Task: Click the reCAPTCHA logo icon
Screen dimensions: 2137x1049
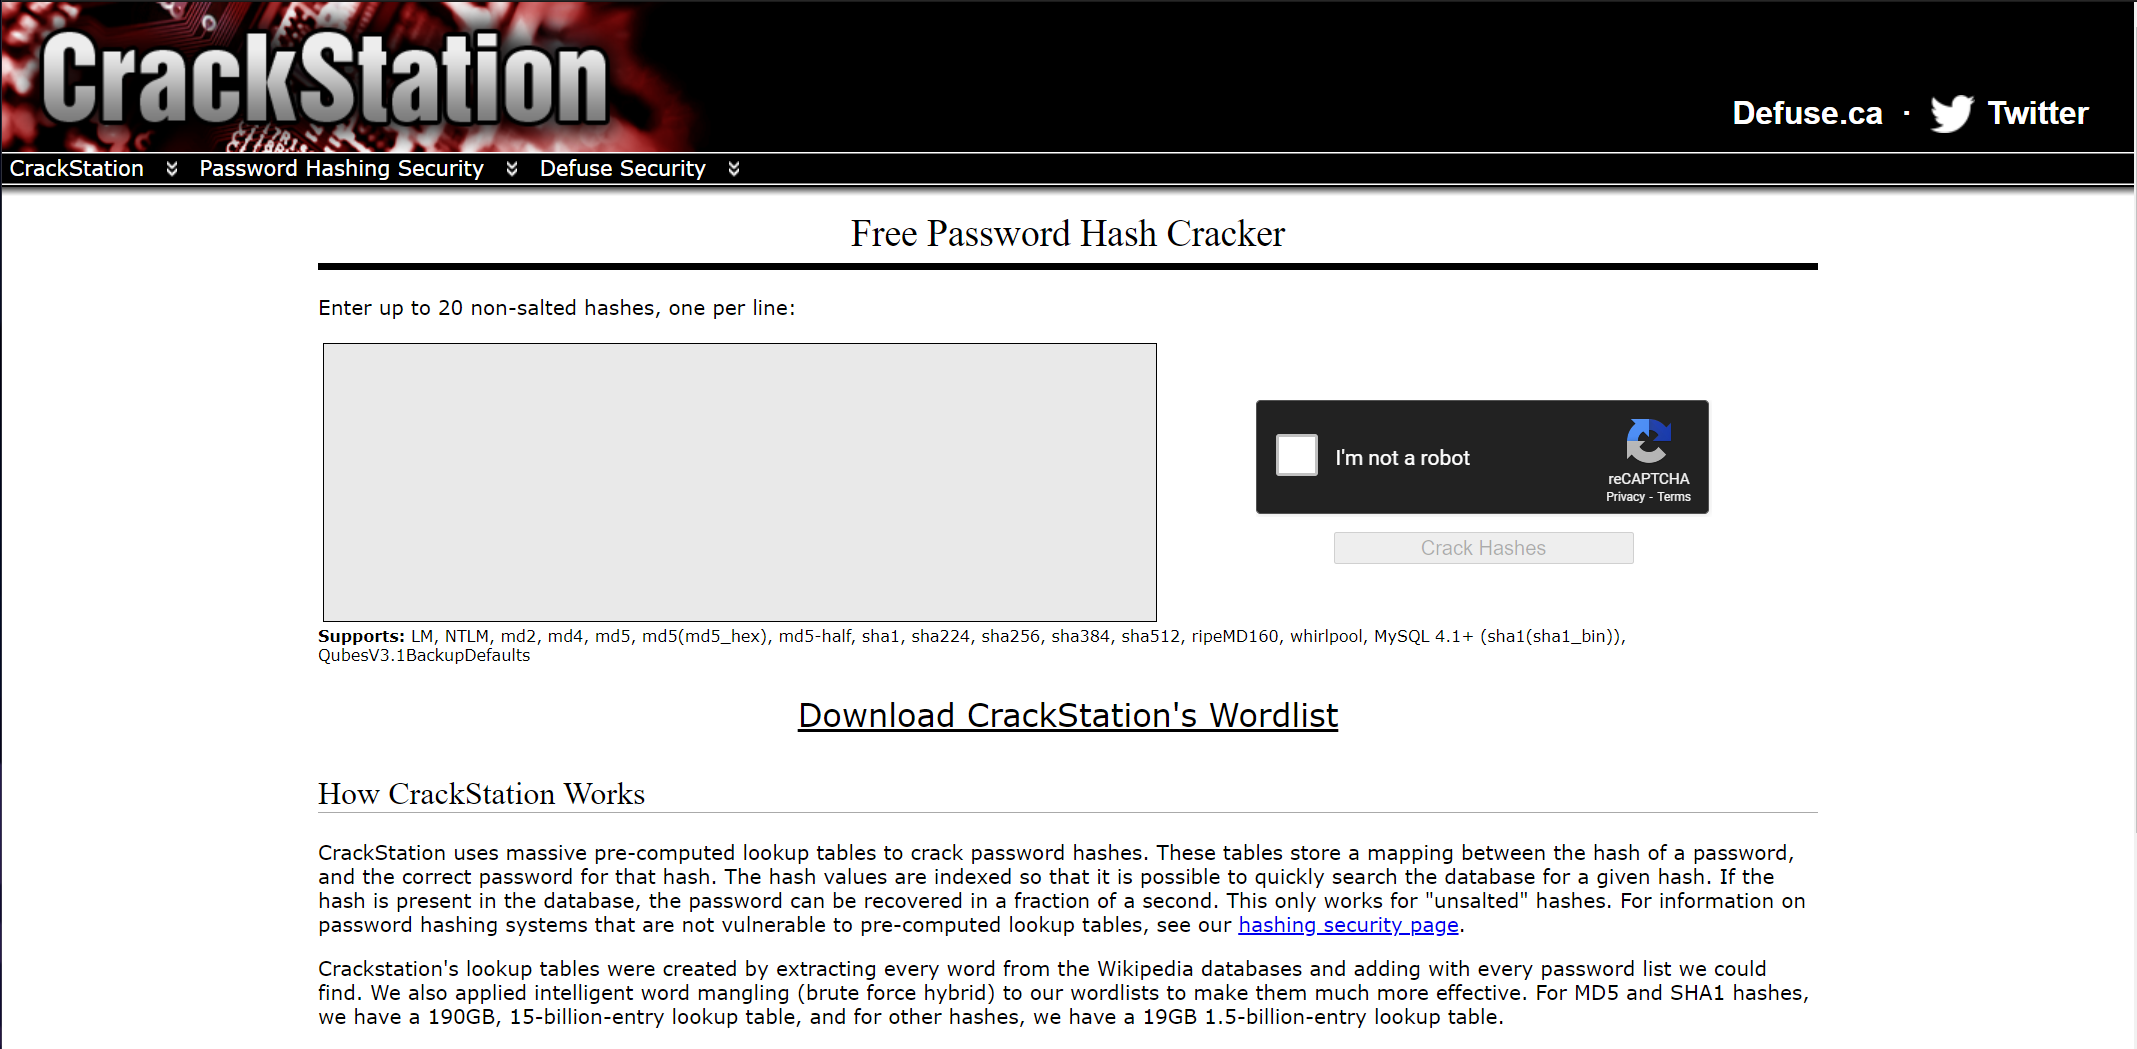Action: coord(1648,441)
